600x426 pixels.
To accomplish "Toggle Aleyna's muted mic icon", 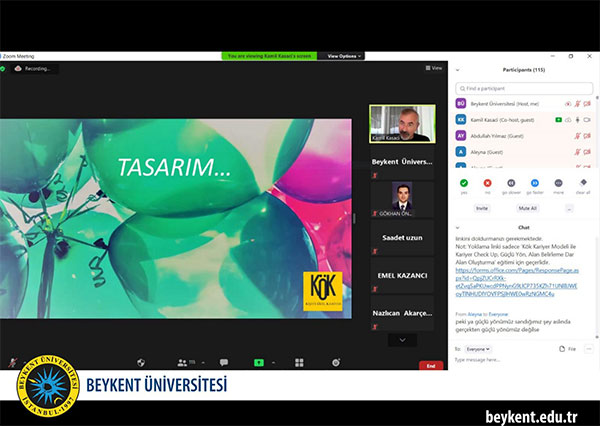I will tap(577, 152).
